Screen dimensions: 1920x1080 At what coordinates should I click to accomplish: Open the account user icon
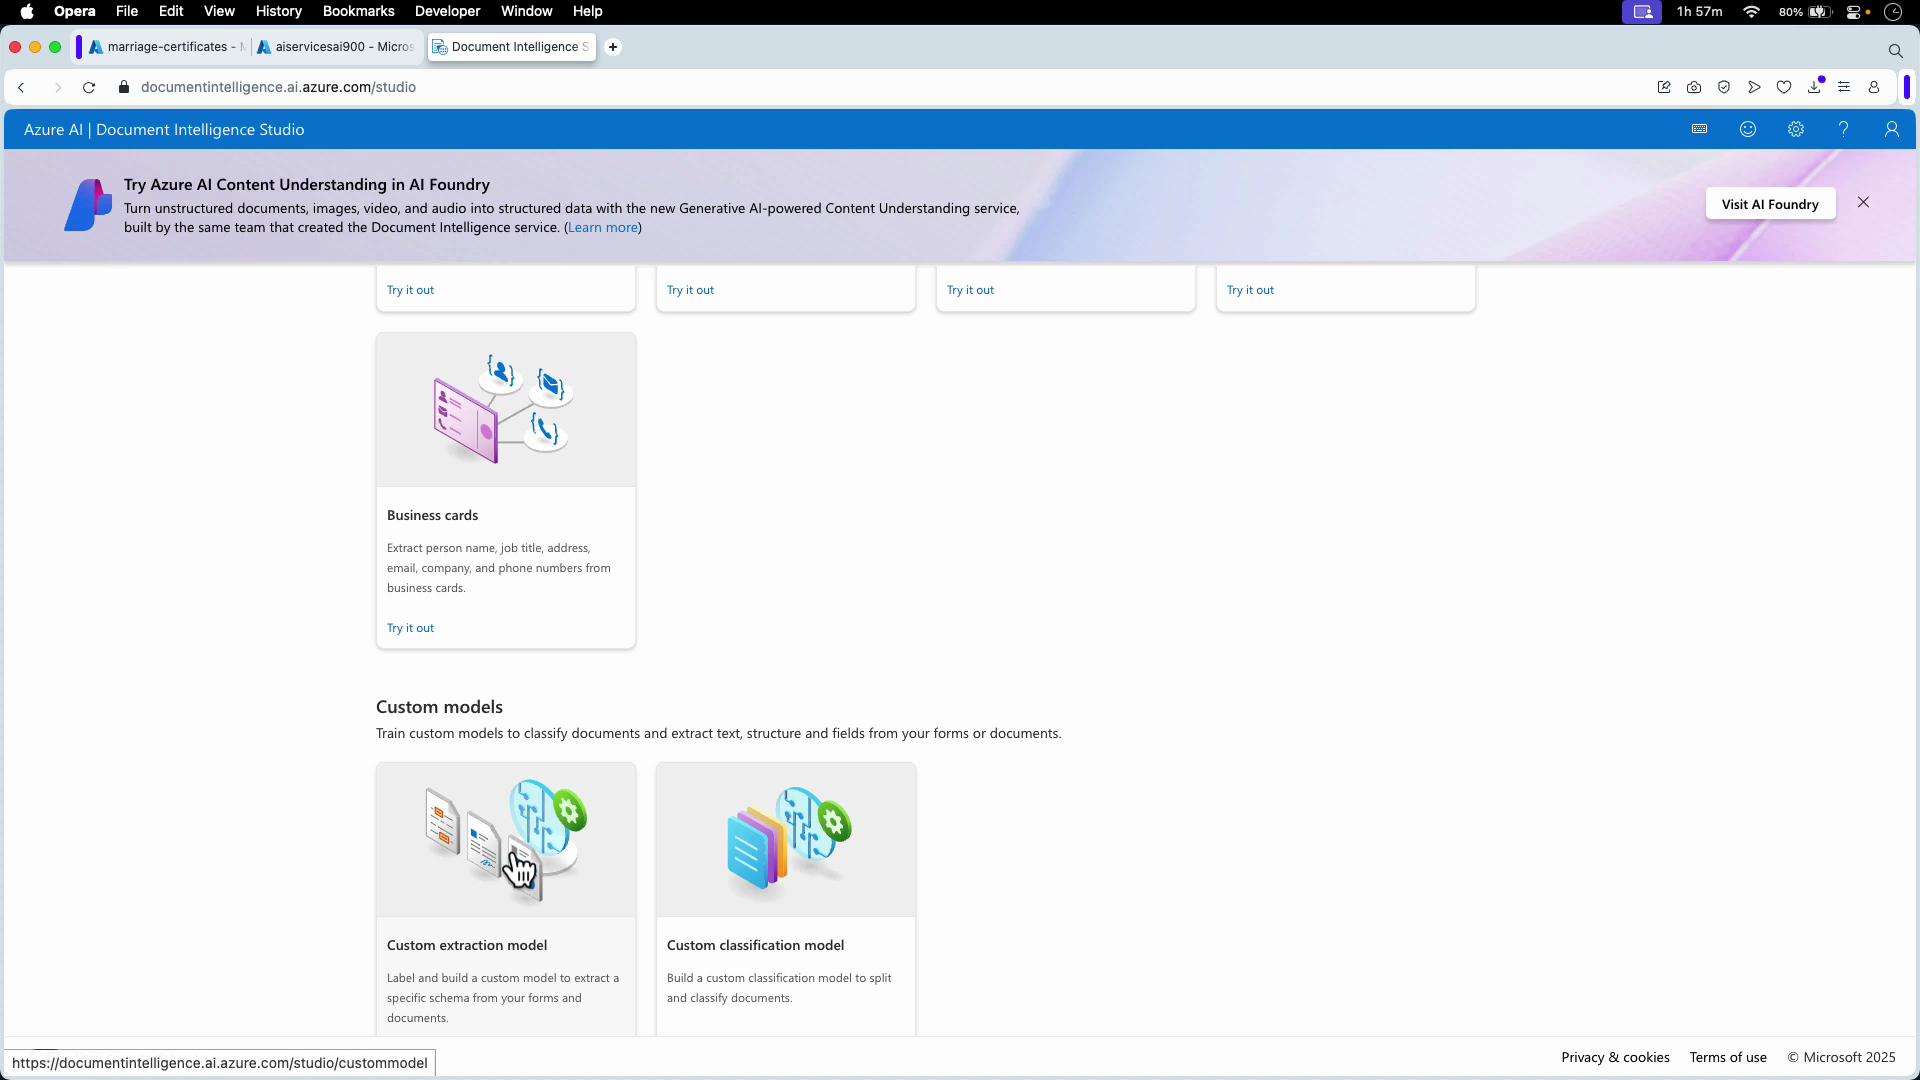click(x=1892, y=130)
